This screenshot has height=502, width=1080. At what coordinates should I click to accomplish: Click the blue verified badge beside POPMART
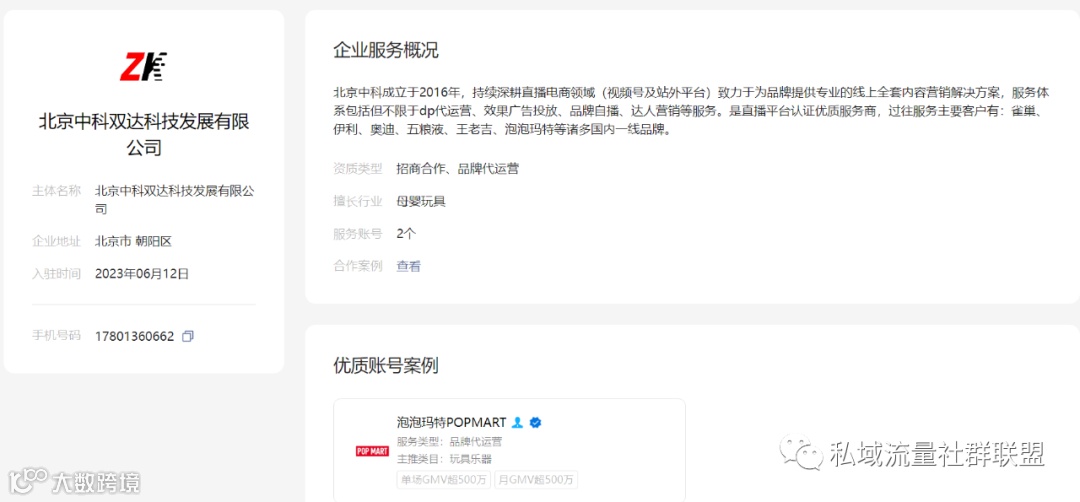click(x=535, y=422)
